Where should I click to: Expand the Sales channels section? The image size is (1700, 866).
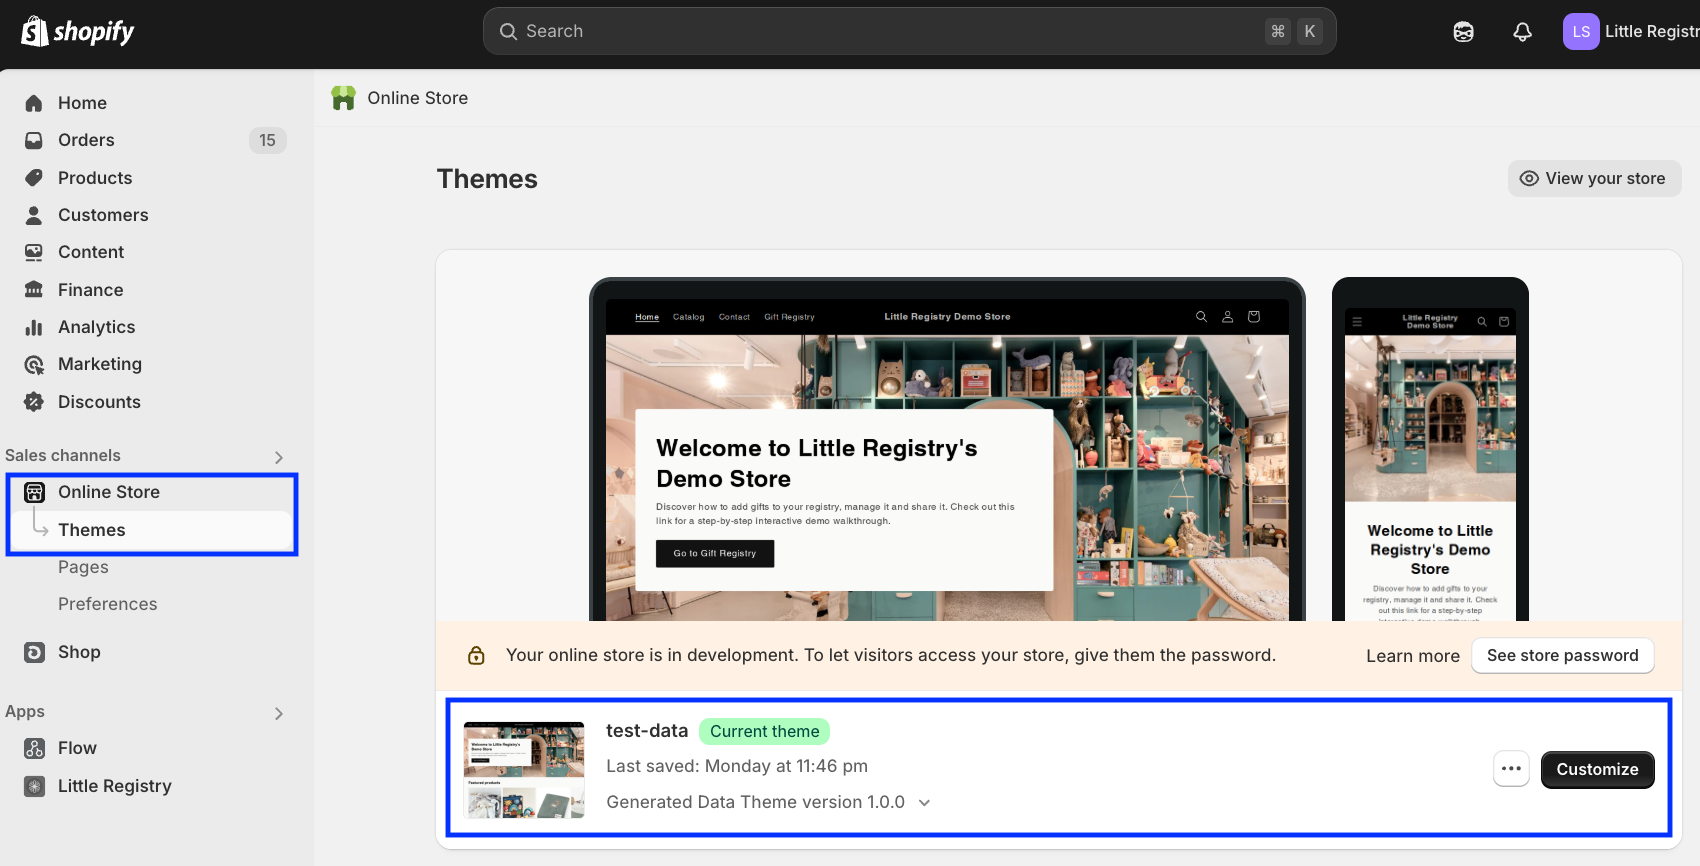tap(279, 457)
